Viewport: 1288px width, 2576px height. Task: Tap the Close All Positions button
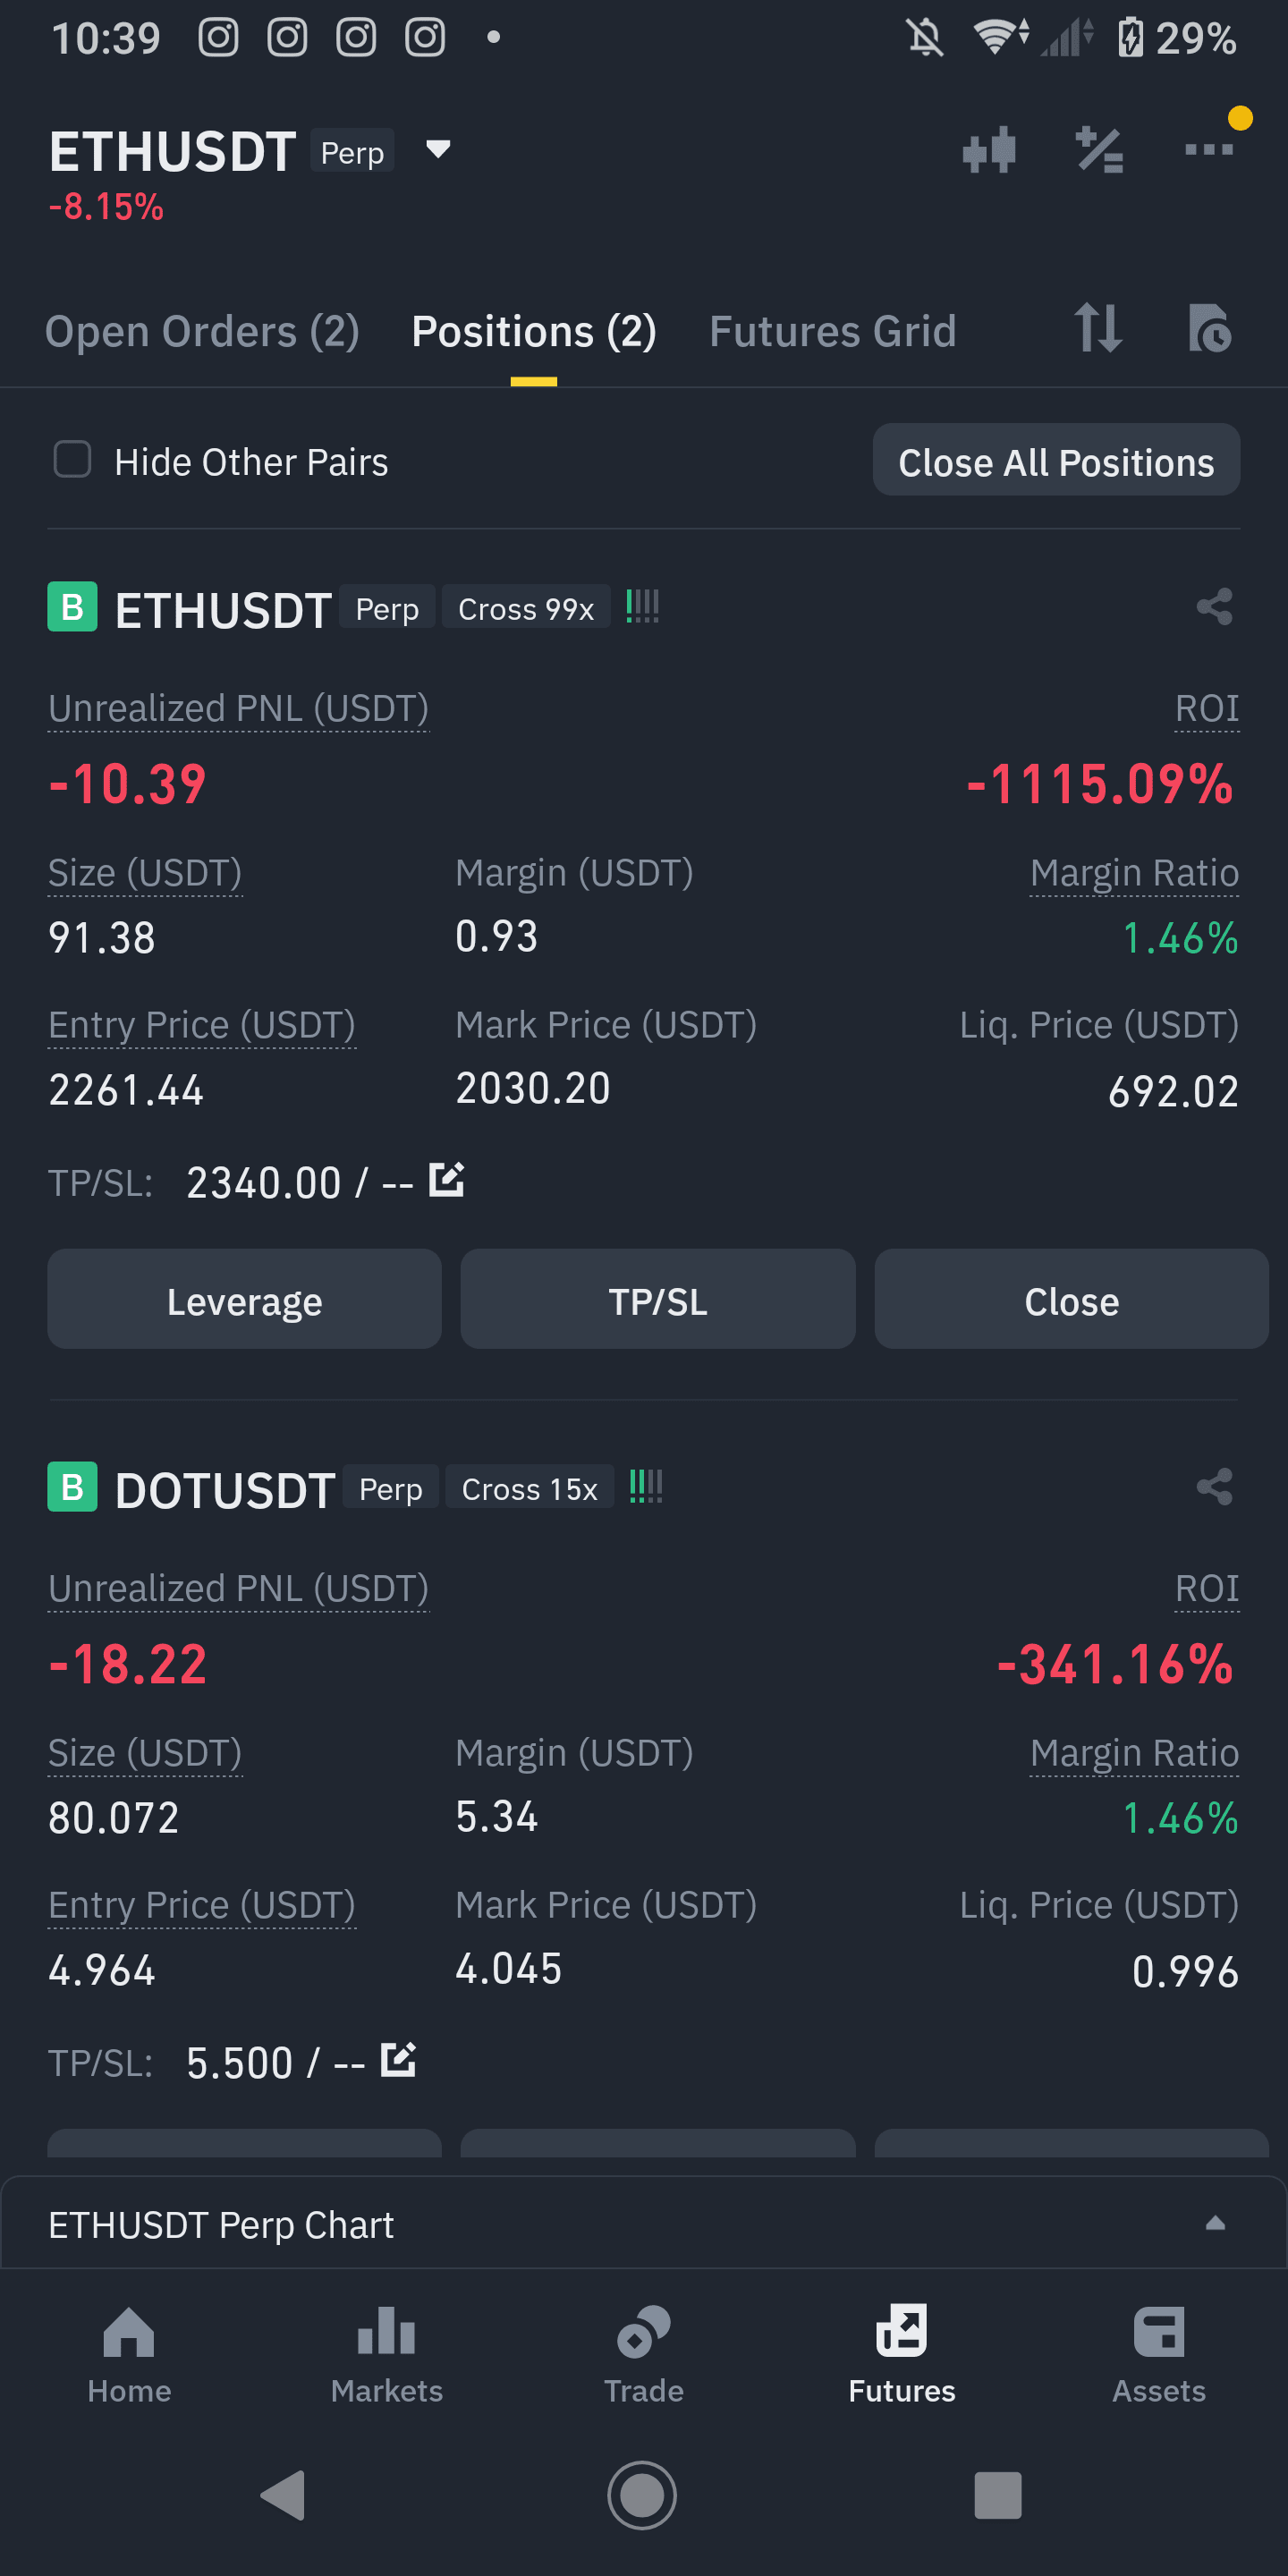[1056, 461]
